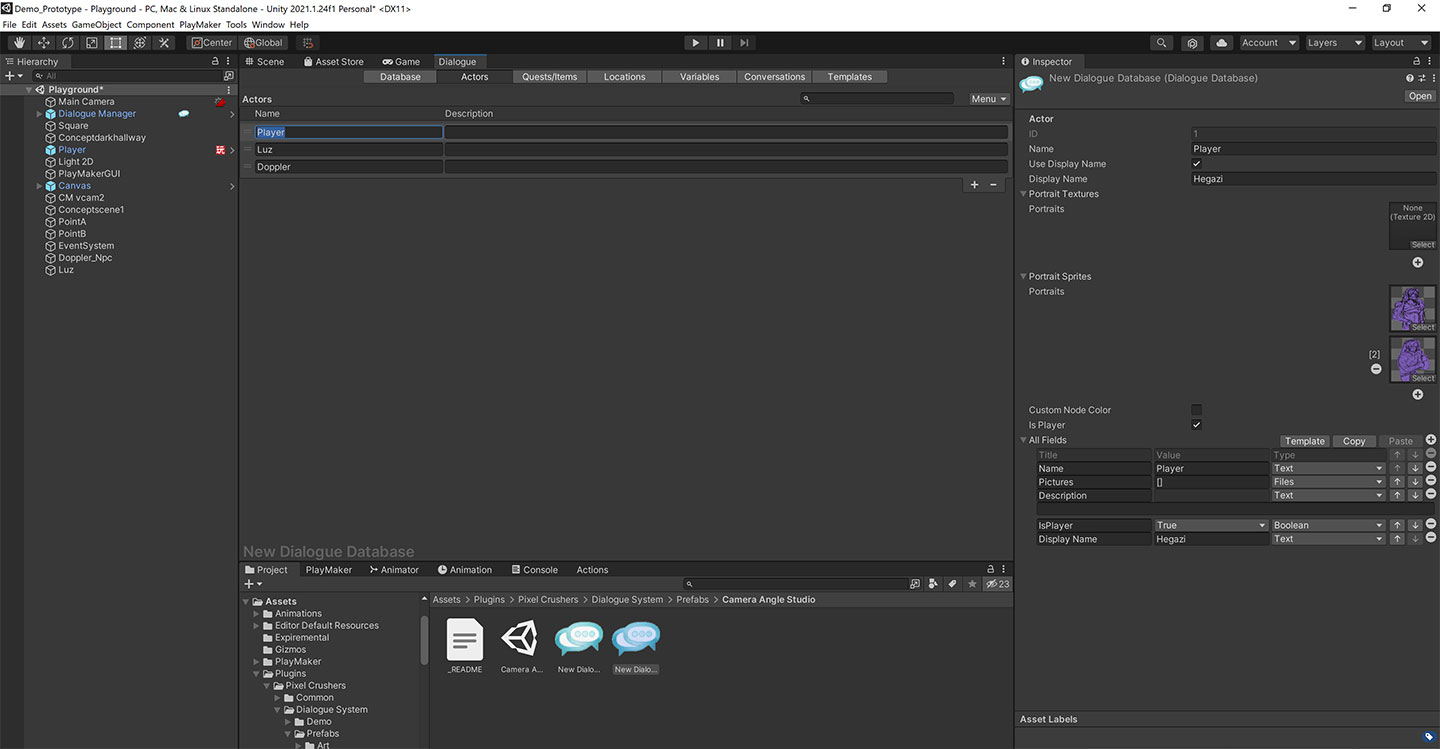
Task: Open the global Search magnifier
Action: point(1161,43)
